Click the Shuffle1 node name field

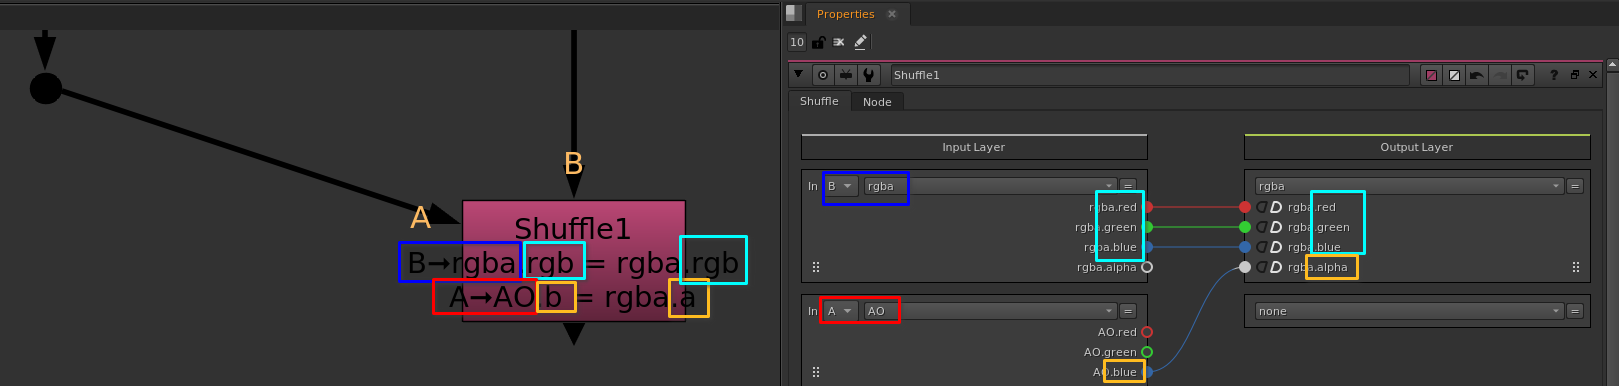[1150, 75]
